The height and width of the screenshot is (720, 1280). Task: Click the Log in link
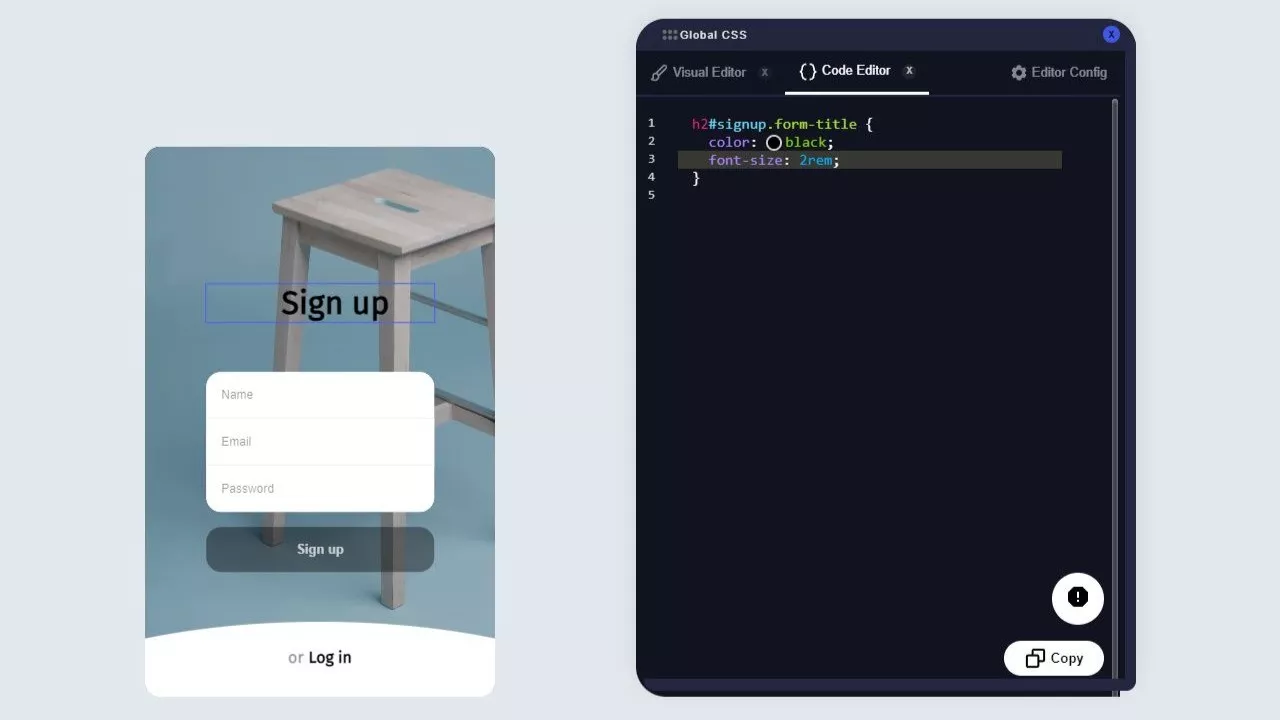(330, 657)
